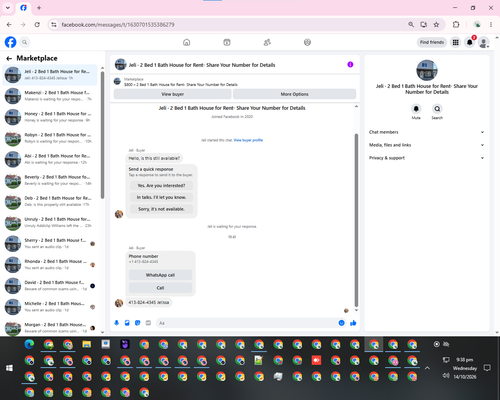Image resolution: width=500 pixels, height=400 pixels.
Task: Choose a sticker icon
Action: [138, 323]
